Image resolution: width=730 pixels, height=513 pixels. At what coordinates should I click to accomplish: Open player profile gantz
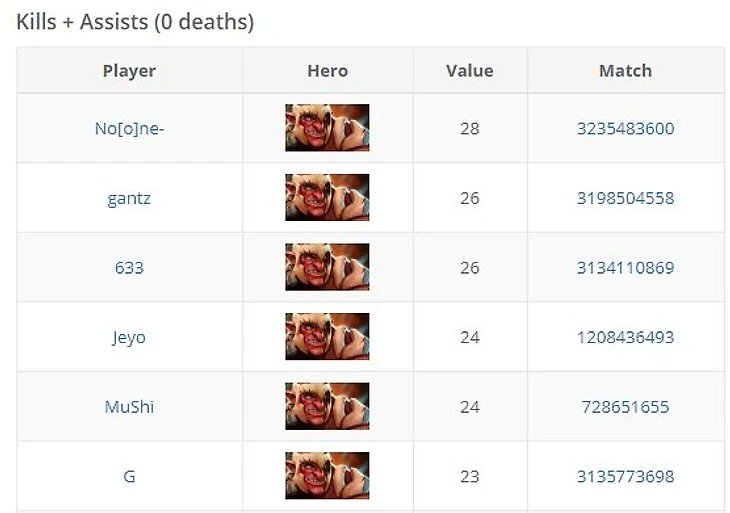pyautogui.click(x=129, y=198)
